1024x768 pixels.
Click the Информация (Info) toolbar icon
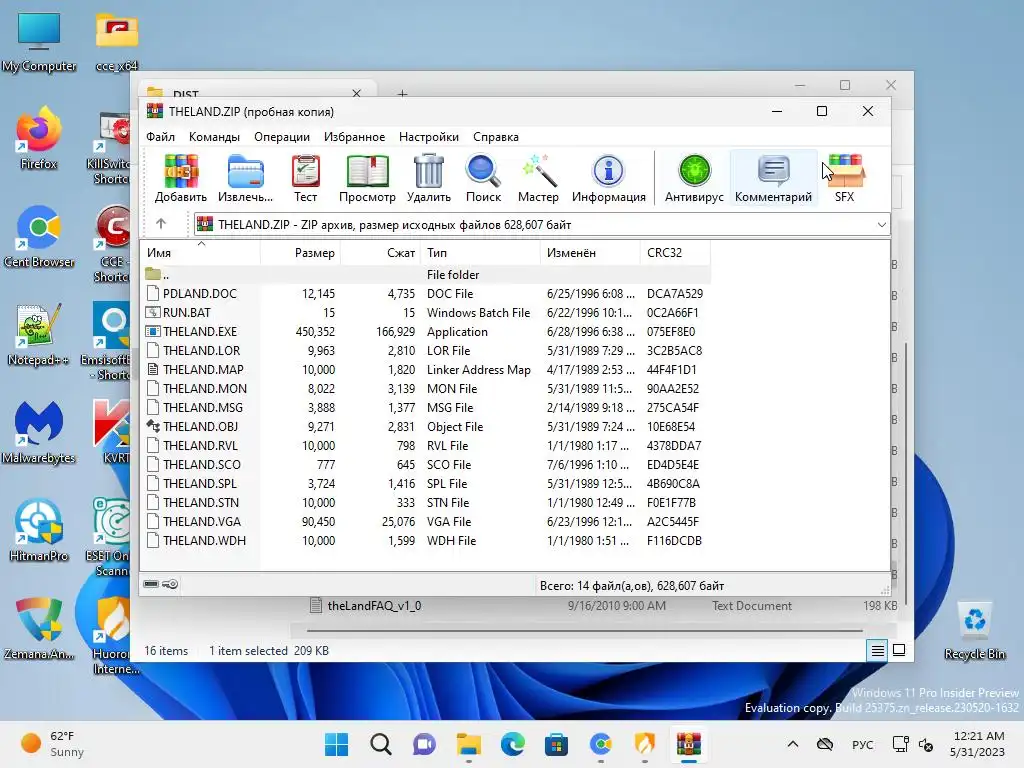[x=609, y=178]
